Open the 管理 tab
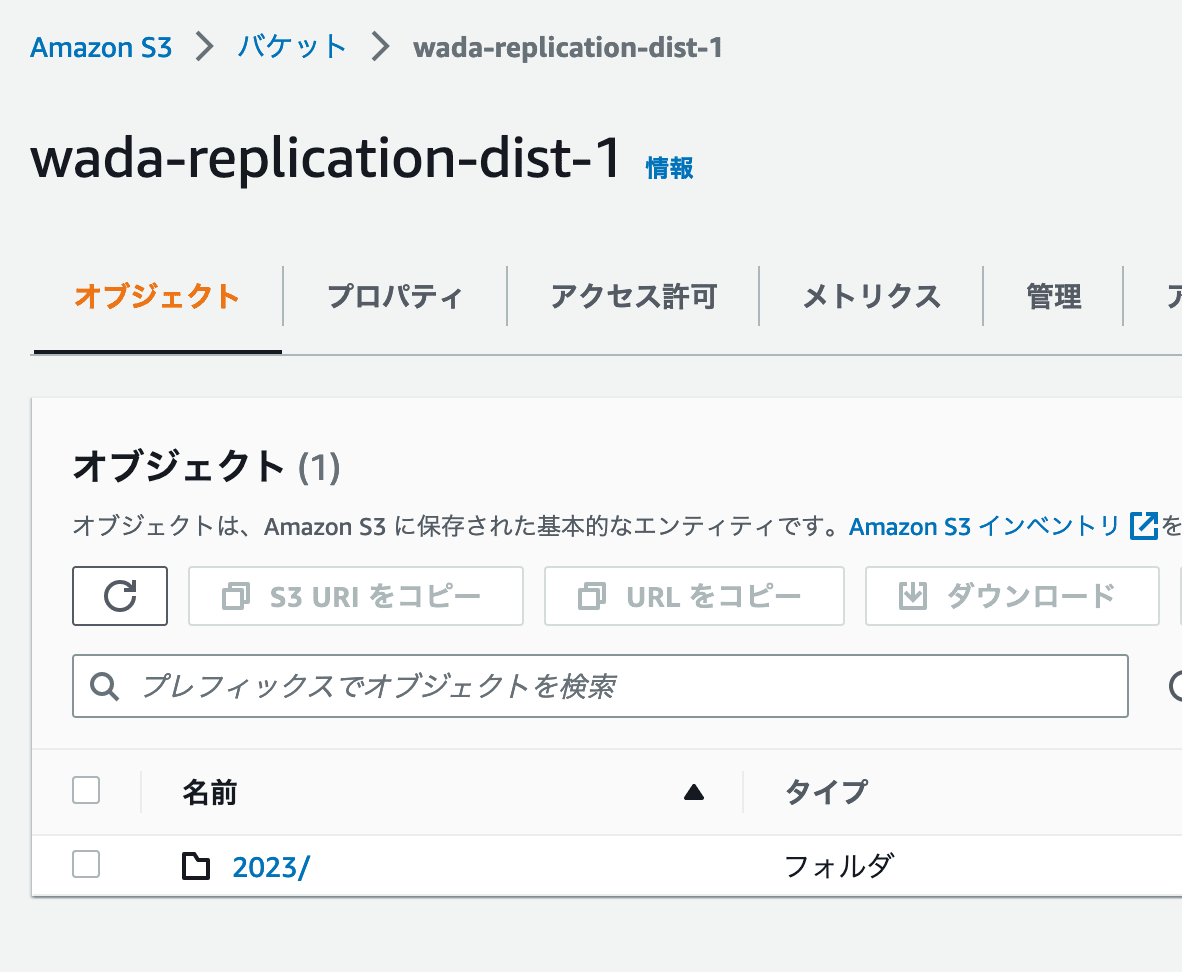Image resolution: width=1182 pixels, height=972 pixels. [1054, 296]
